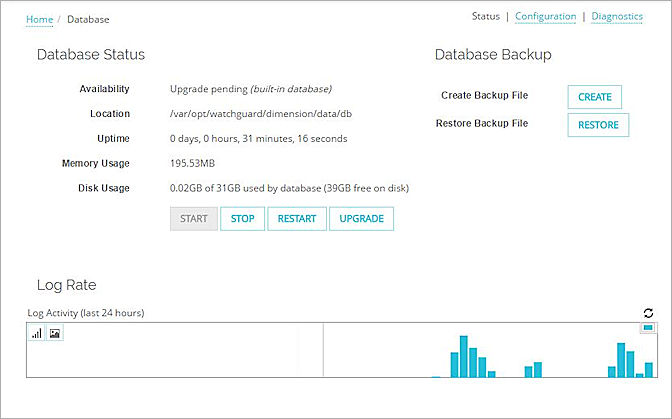The image size is (672, 419).
Task: Go to the Home breadcrumb link
Action: coord(39,19)
